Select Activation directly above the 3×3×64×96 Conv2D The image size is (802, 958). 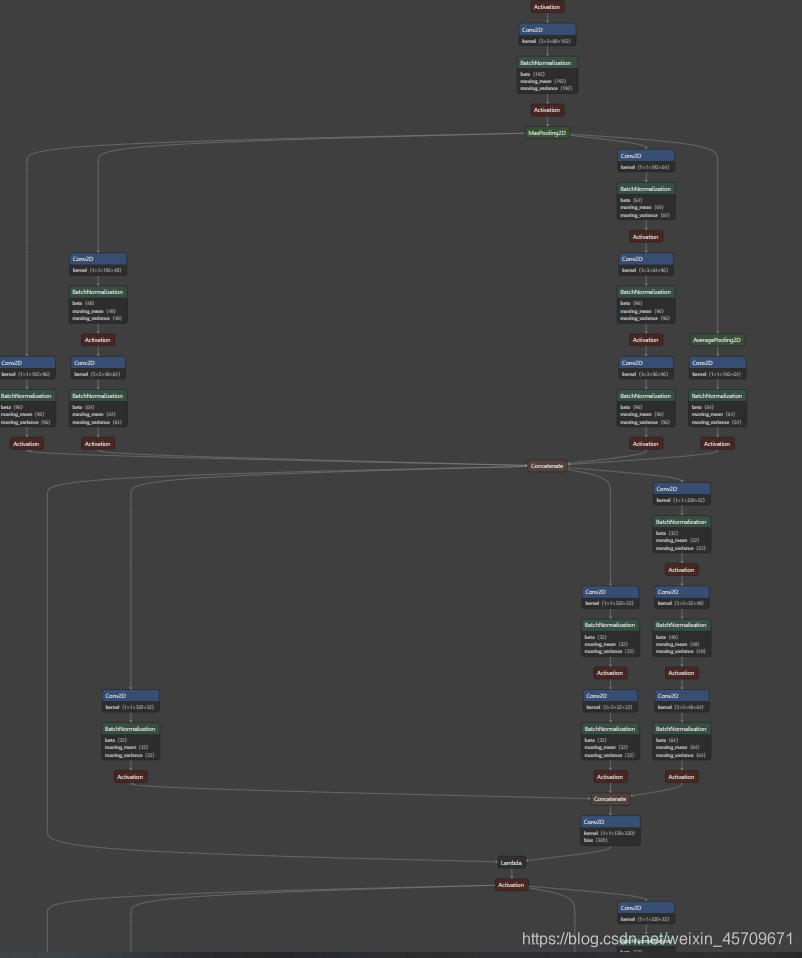coord(646,236)
